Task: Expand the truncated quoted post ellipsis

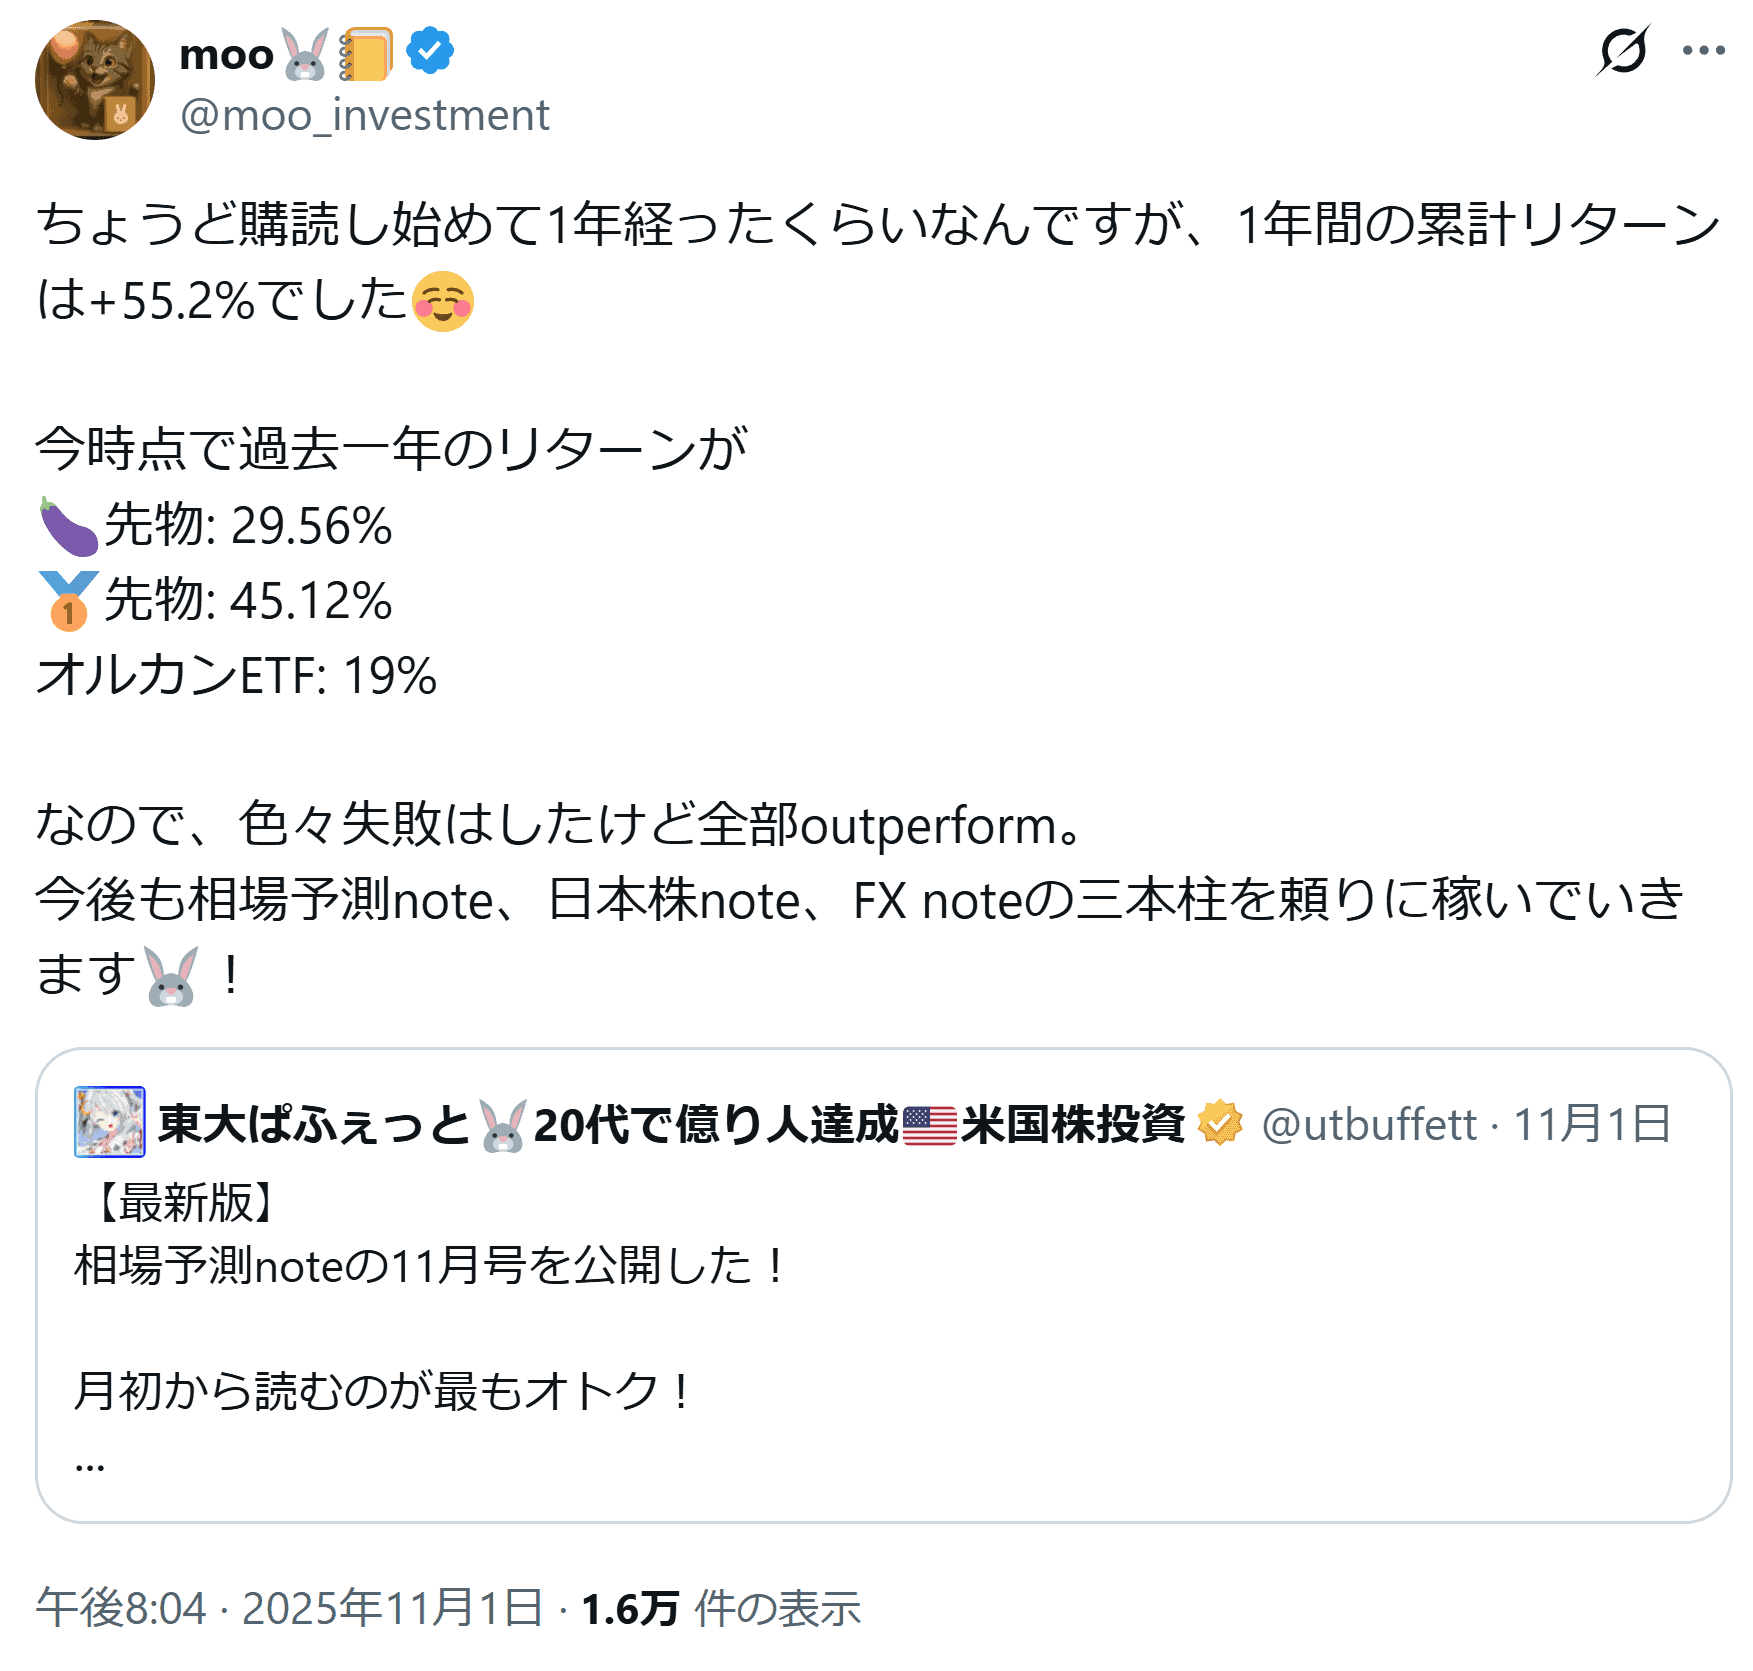Action: click(x=90, y=1464)
